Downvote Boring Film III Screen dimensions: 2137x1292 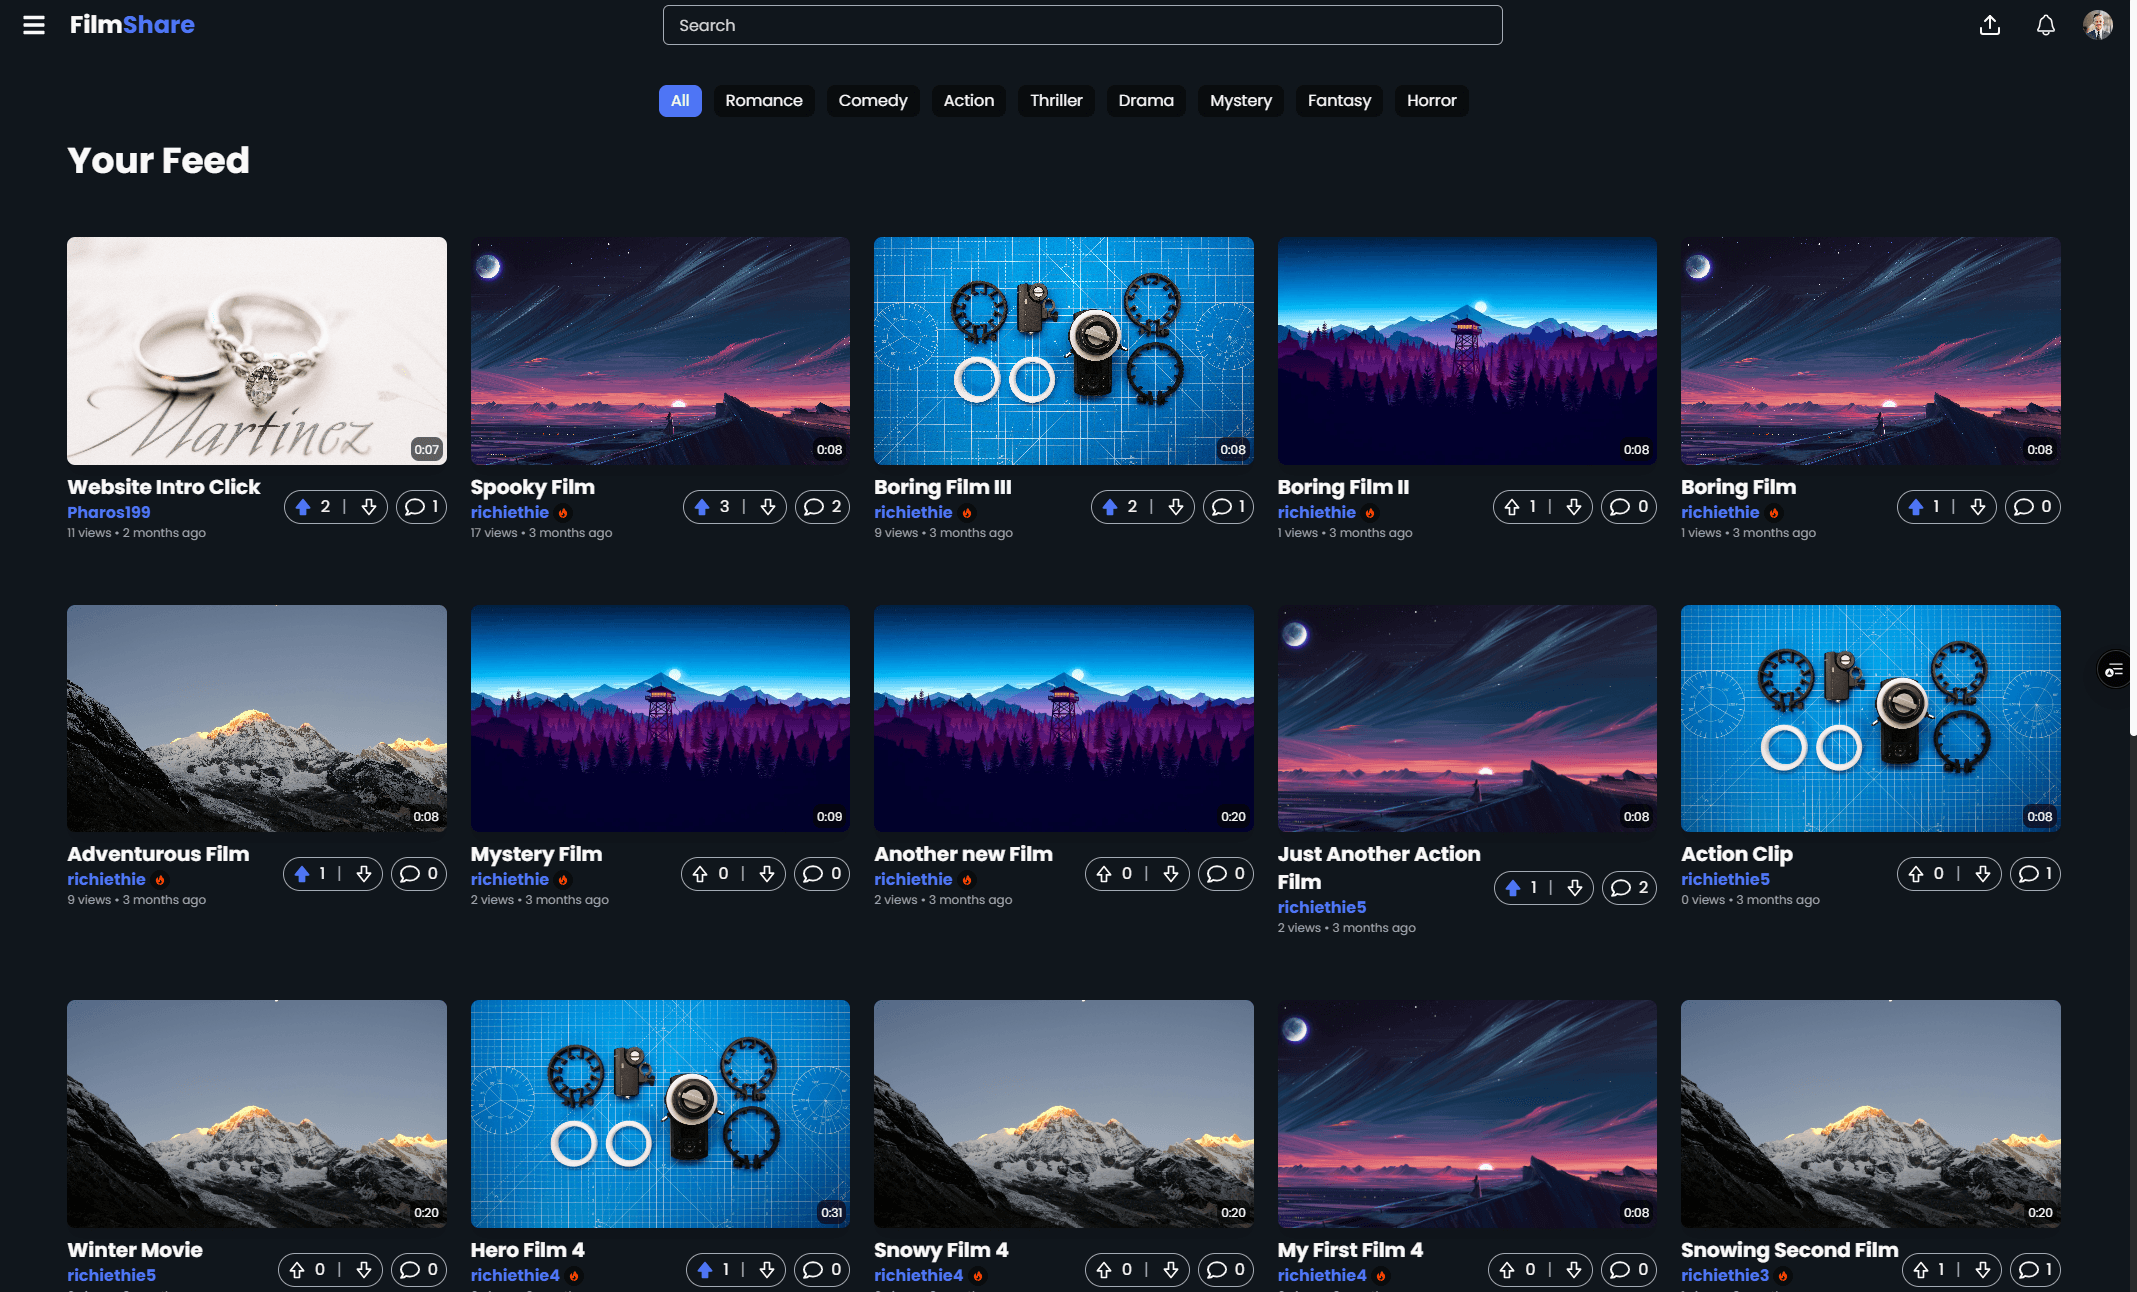tap(1176, 507)
